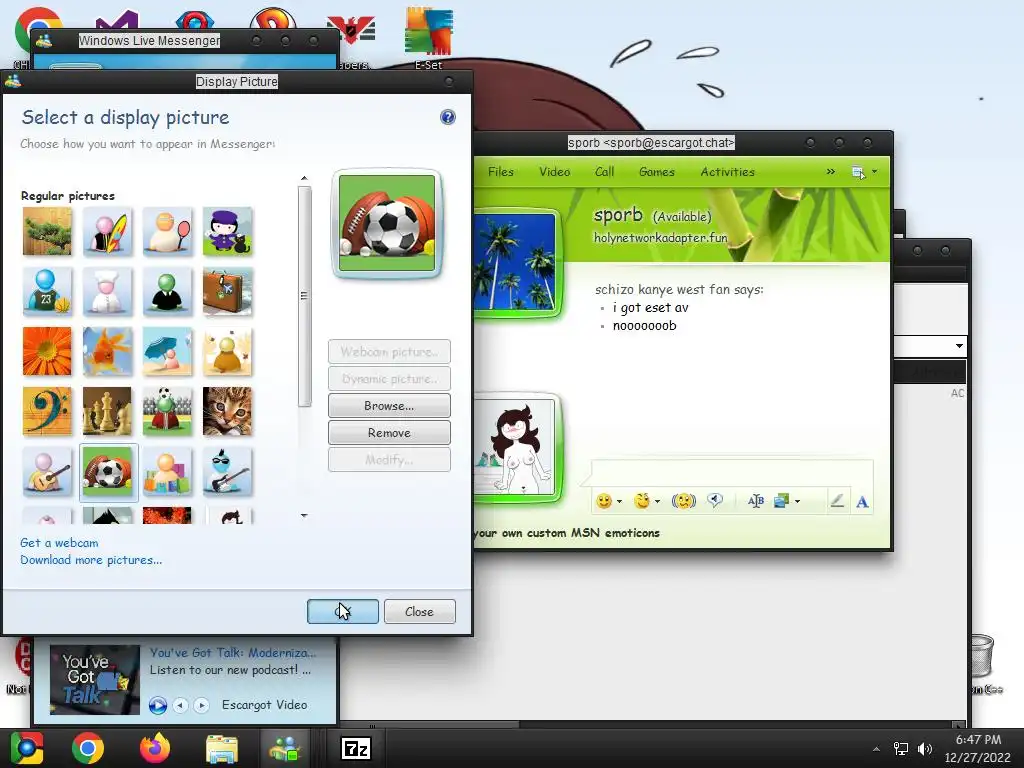Click sporb's personal message holynetworkadapter.fun
This screenshot has height=768, width=1024.
[660, 238]
